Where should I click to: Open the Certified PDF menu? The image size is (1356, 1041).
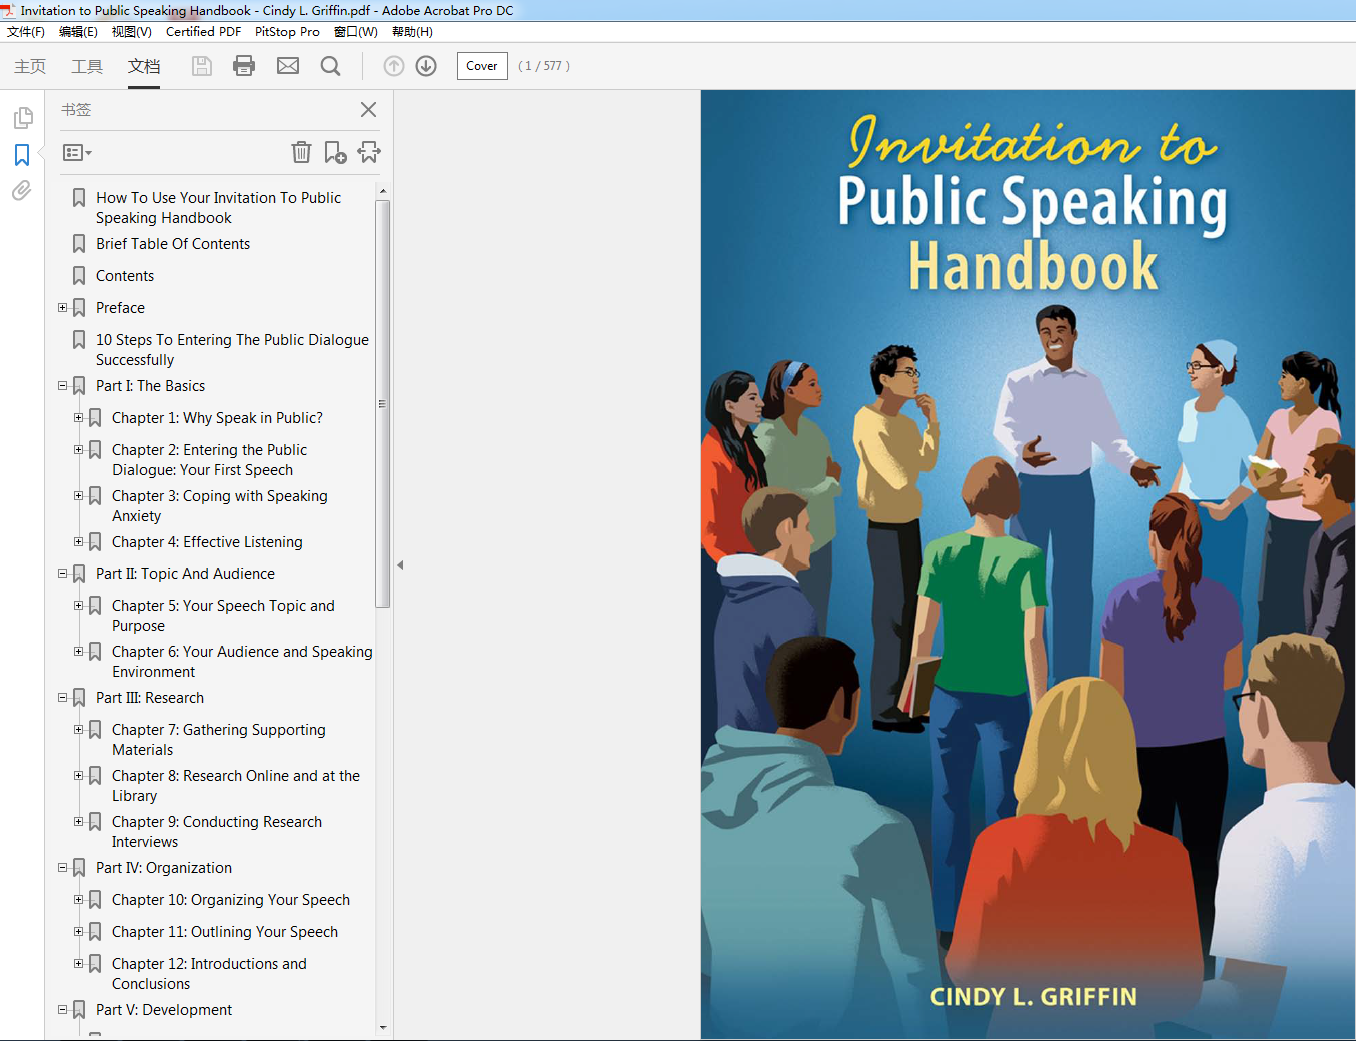pyautogui.click(x=203, y=32)
